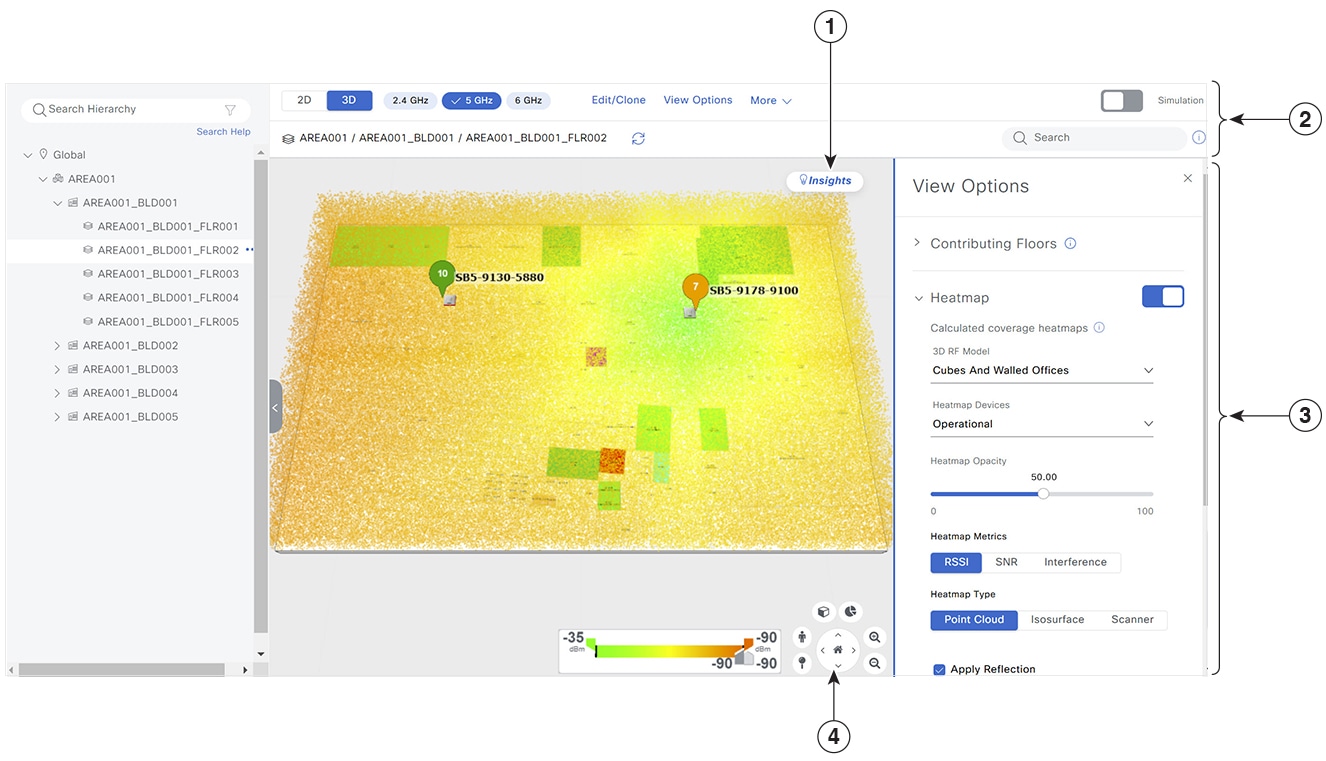Screen dimensions: 1326x761
Task: Click the info icon next to the Search field
Action: click(1199, 138)
